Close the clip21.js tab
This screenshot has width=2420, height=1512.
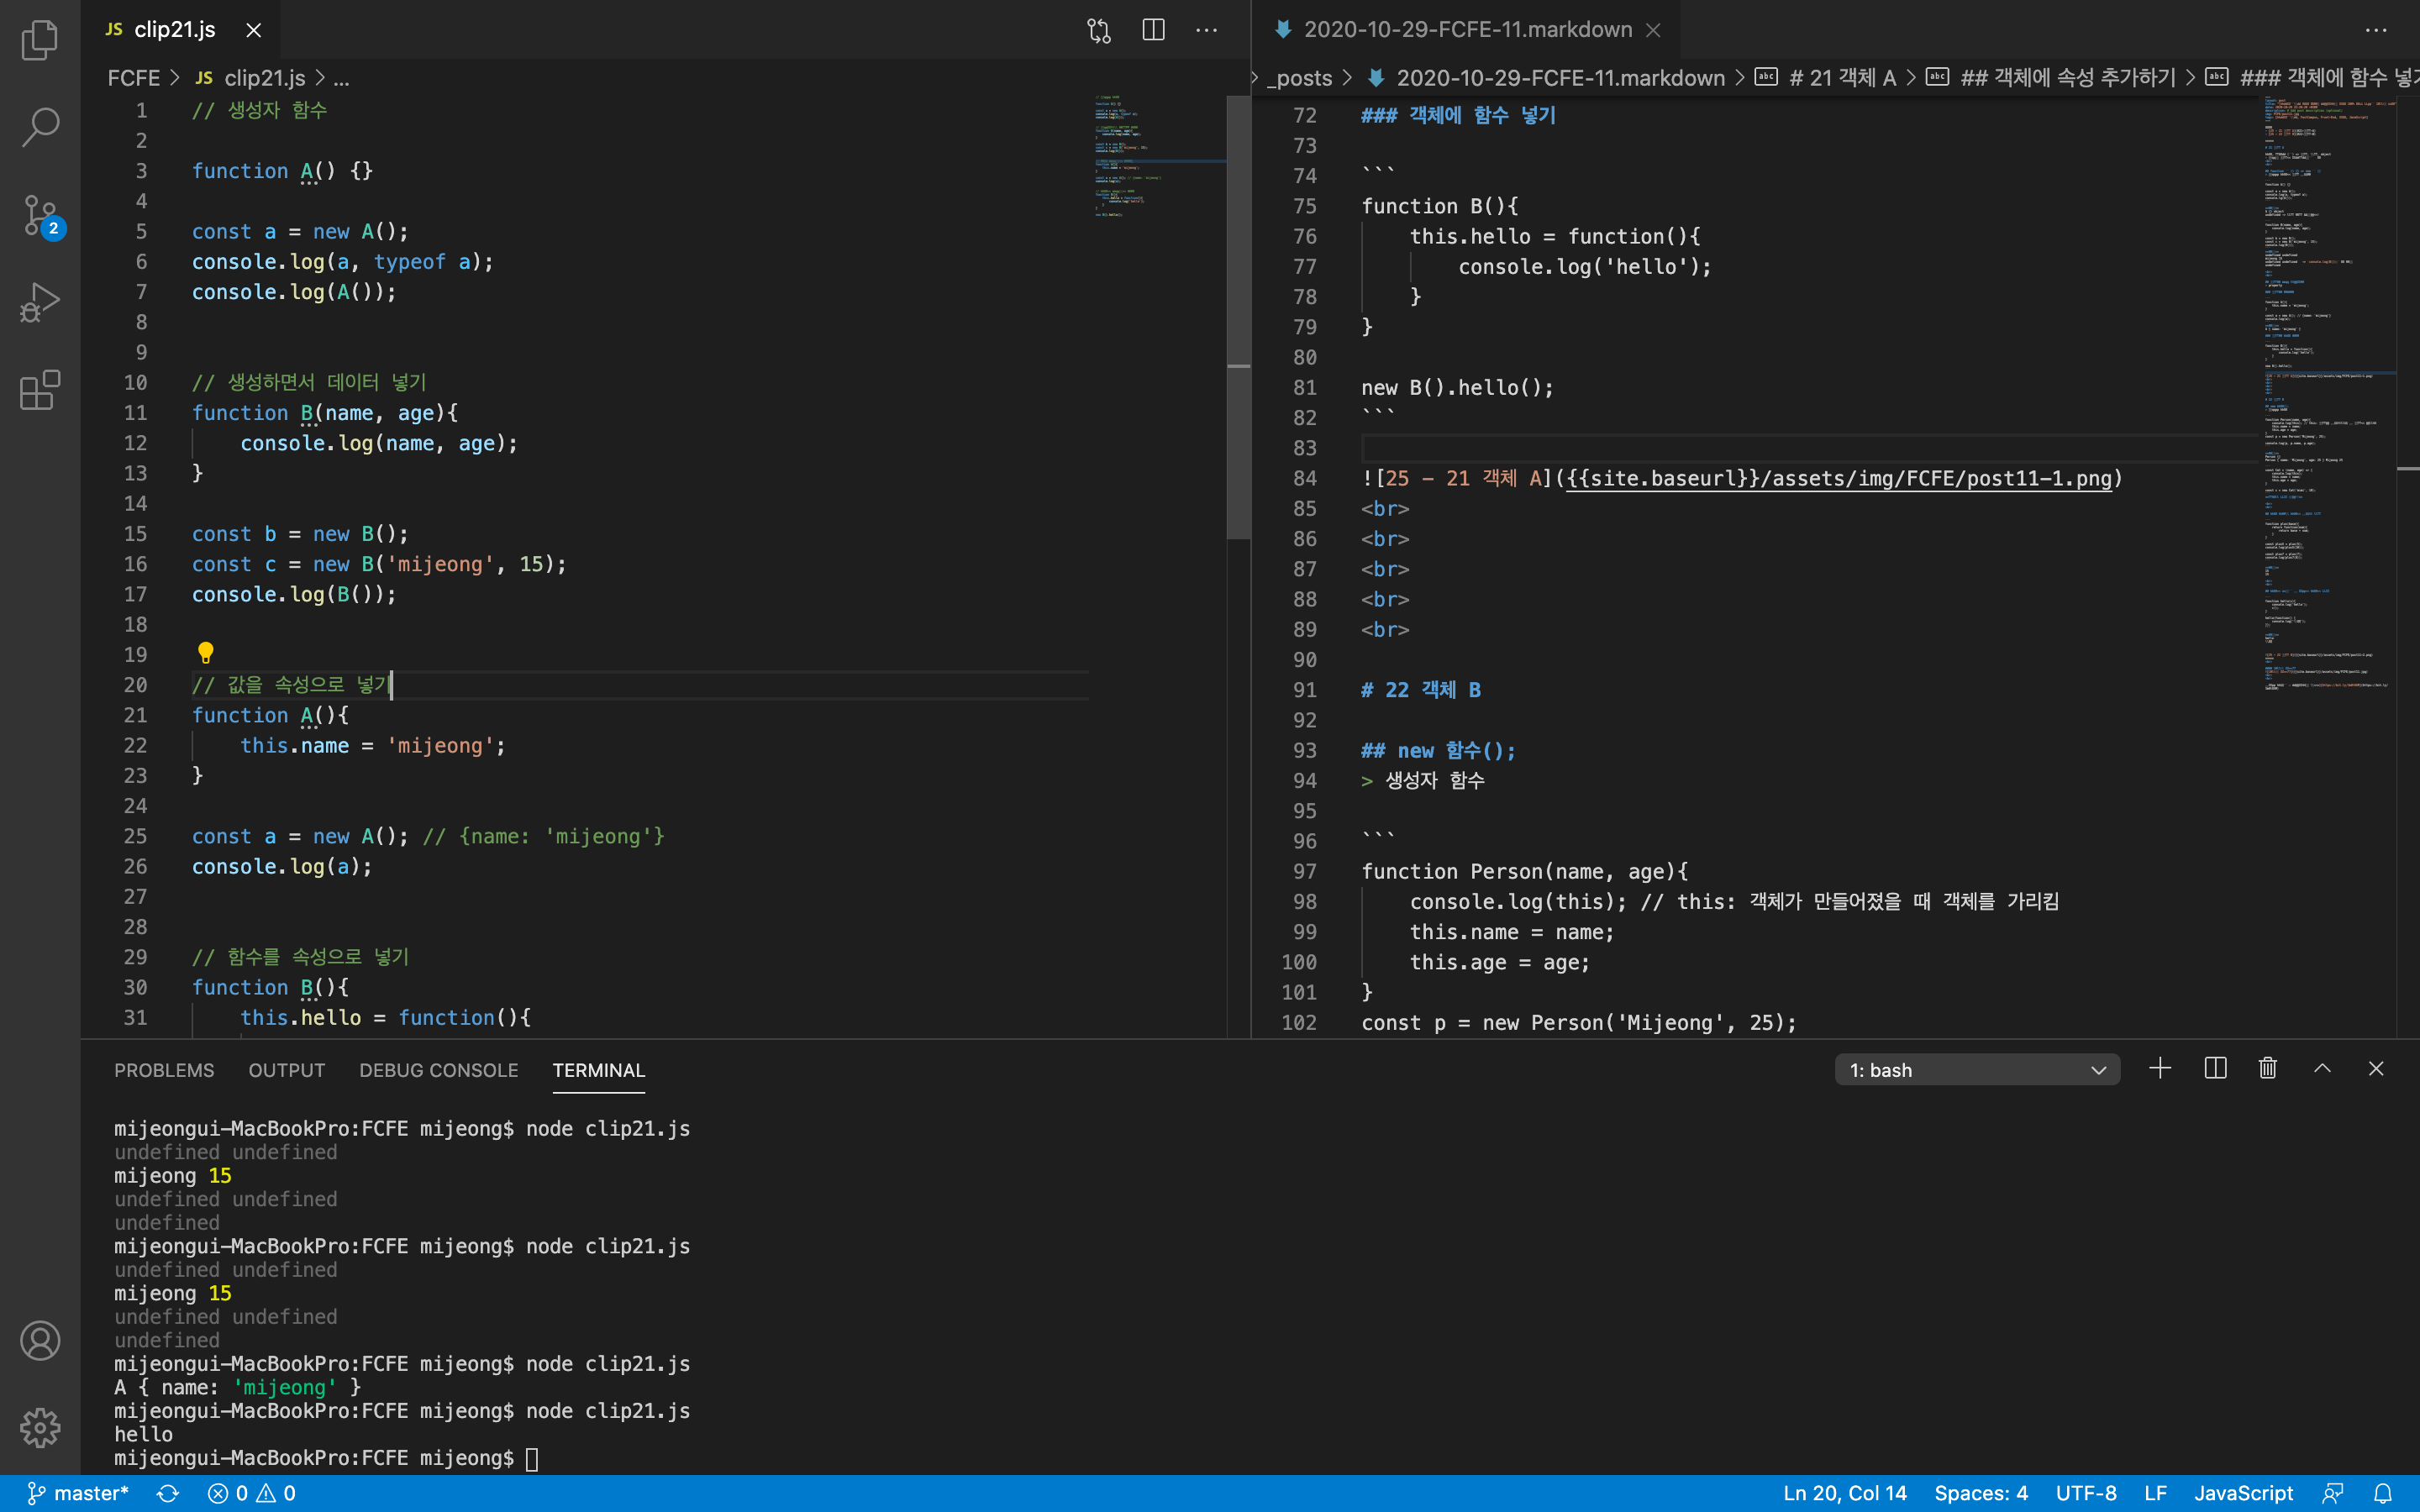[254, 30]
